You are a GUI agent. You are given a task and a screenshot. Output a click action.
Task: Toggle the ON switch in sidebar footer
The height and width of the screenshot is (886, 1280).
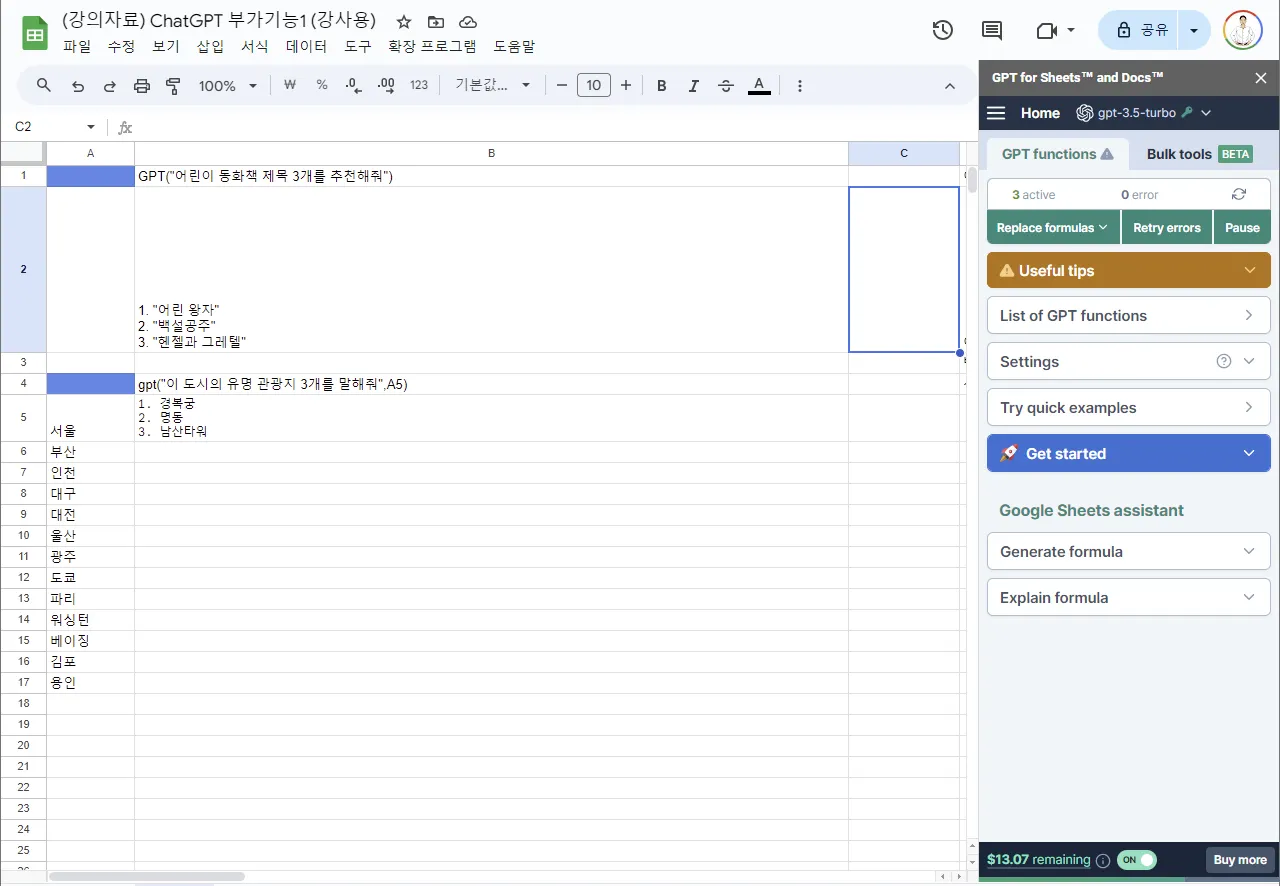pos(1137,860)
